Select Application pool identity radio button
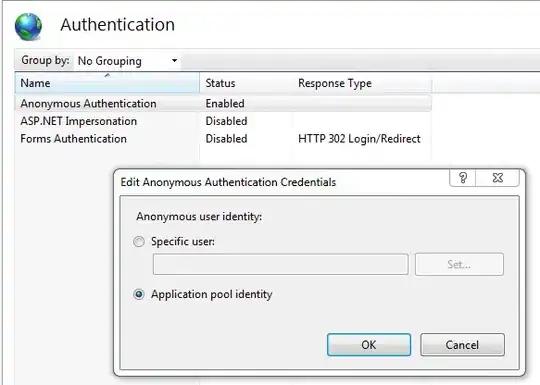This screenshot has width=540, height=385. pos(139,294)
